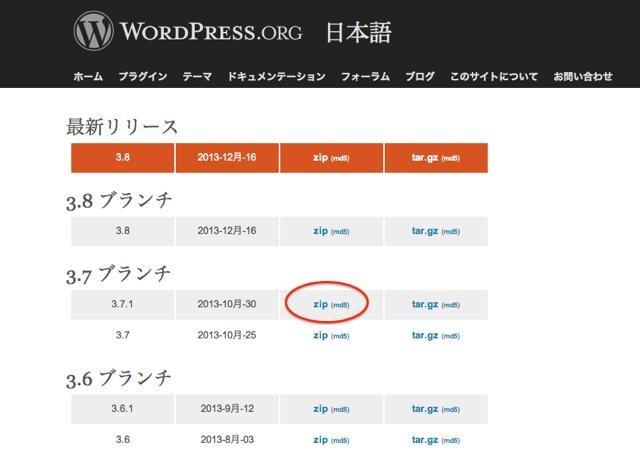Download the 3.8 branch zip file

[x=320, y=229]
